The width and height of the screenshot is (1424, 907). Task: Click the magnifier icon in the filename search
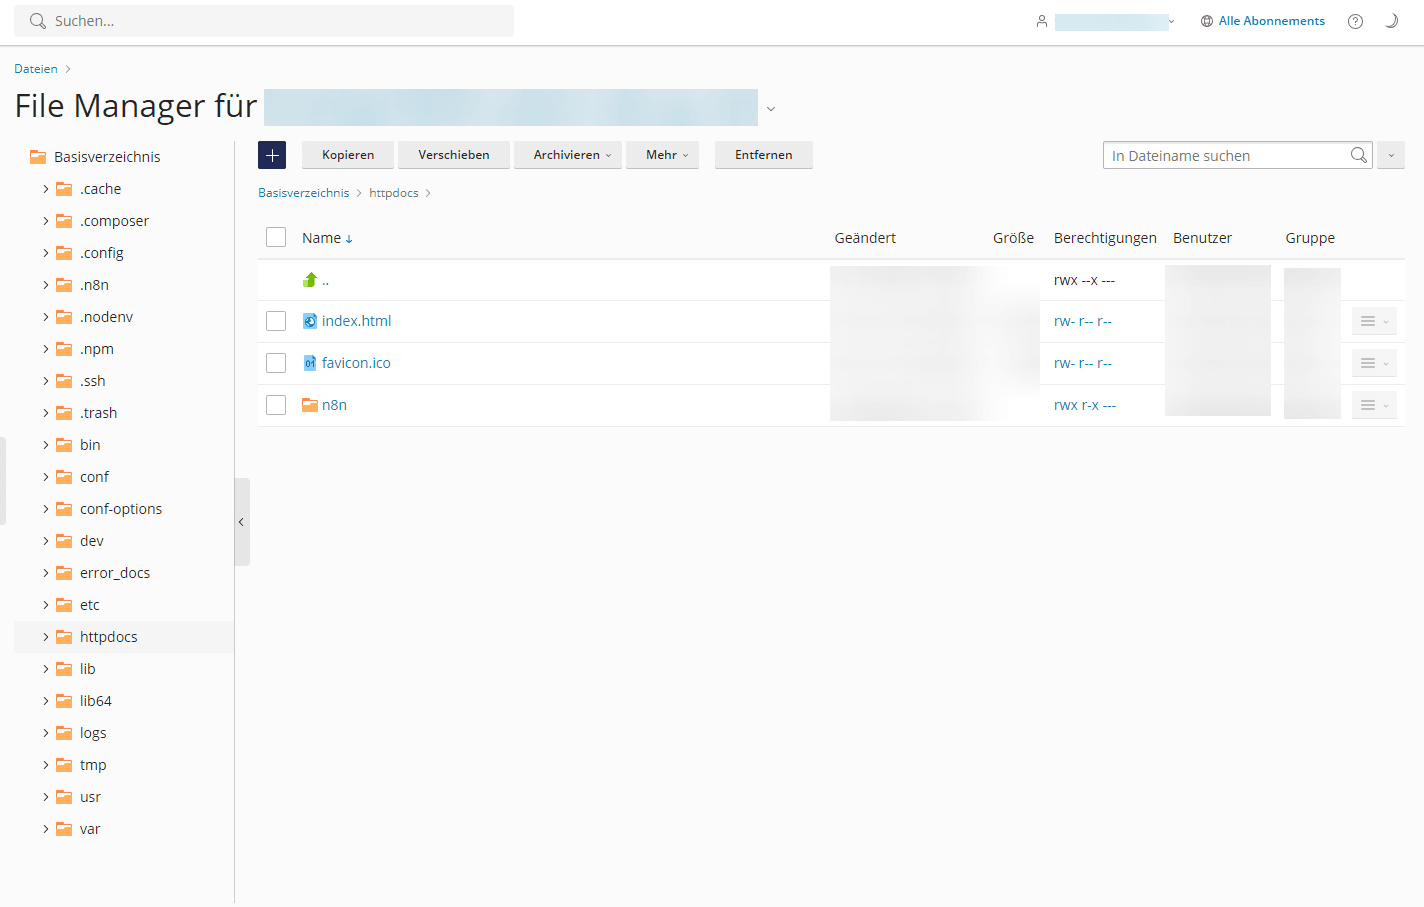tap(1359, 155)
